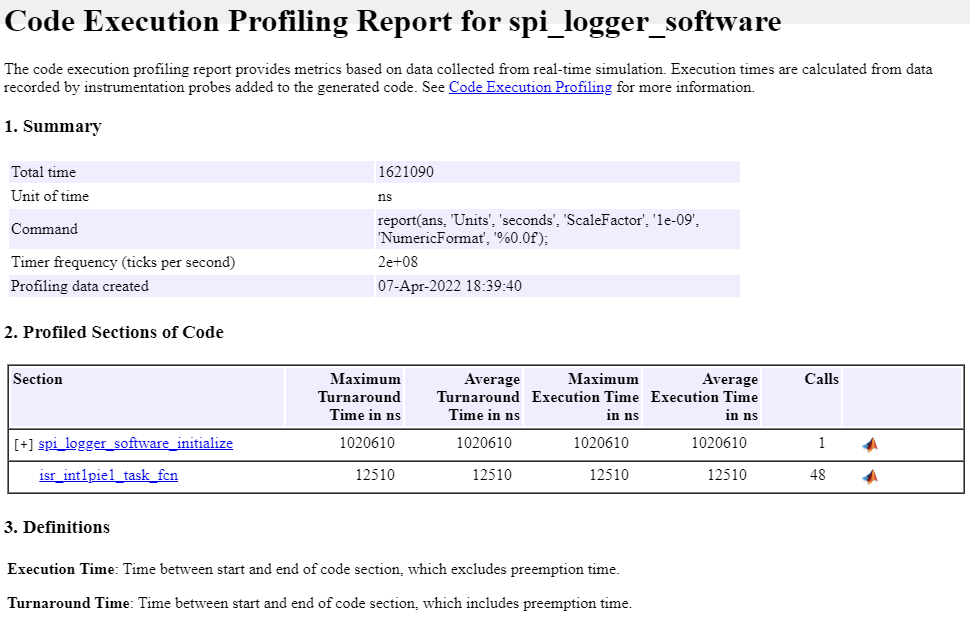Open the Code Execution Profiling link

click(530, 88)
